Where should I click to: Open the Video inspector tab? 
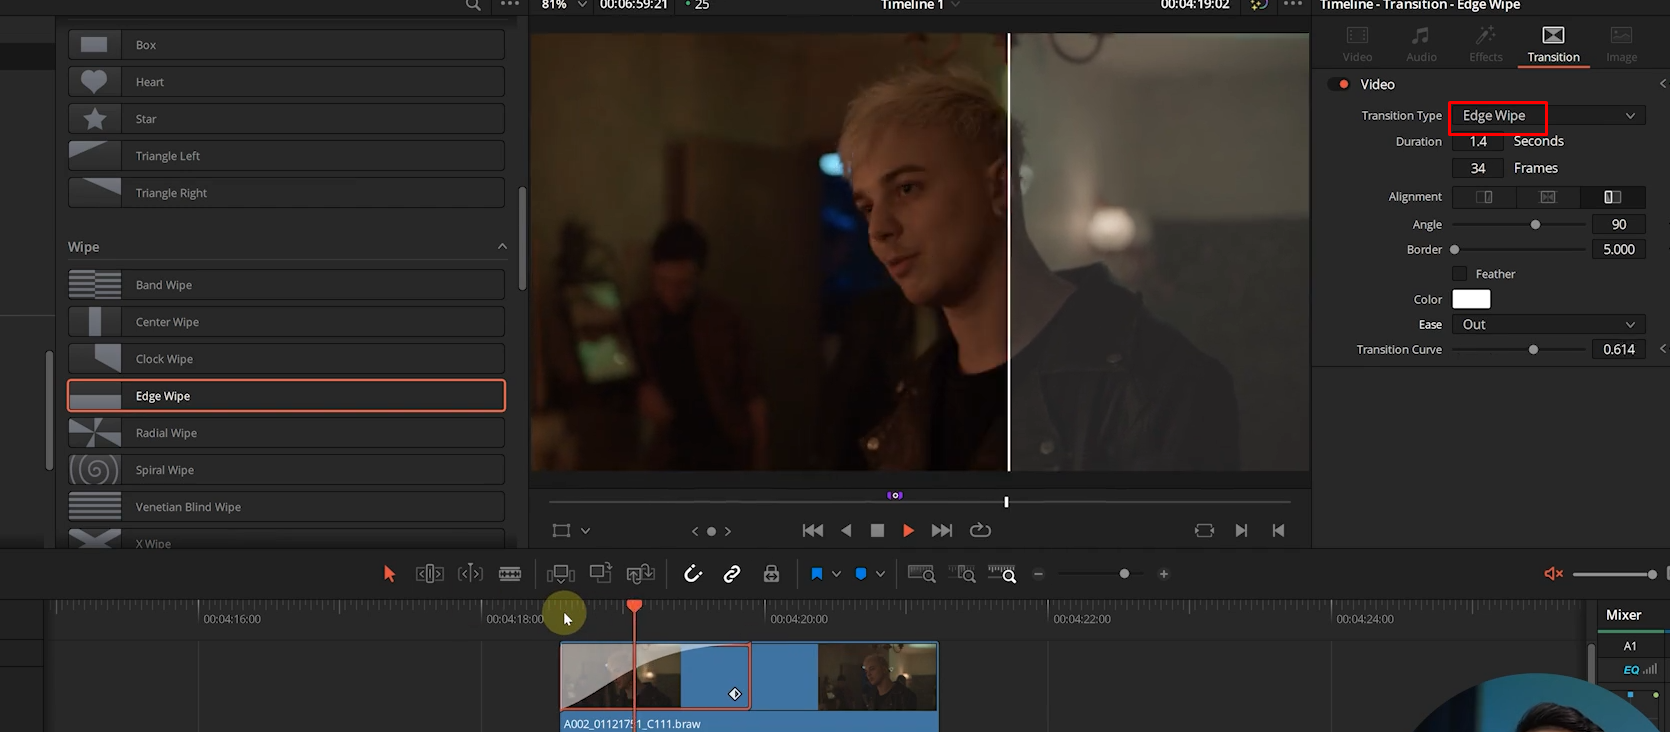tap(1357, 44)
